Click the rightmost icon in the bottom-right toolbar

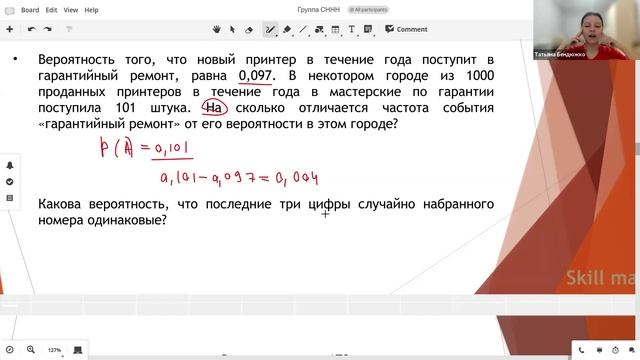pyautogui.click(x=631, y=350)
